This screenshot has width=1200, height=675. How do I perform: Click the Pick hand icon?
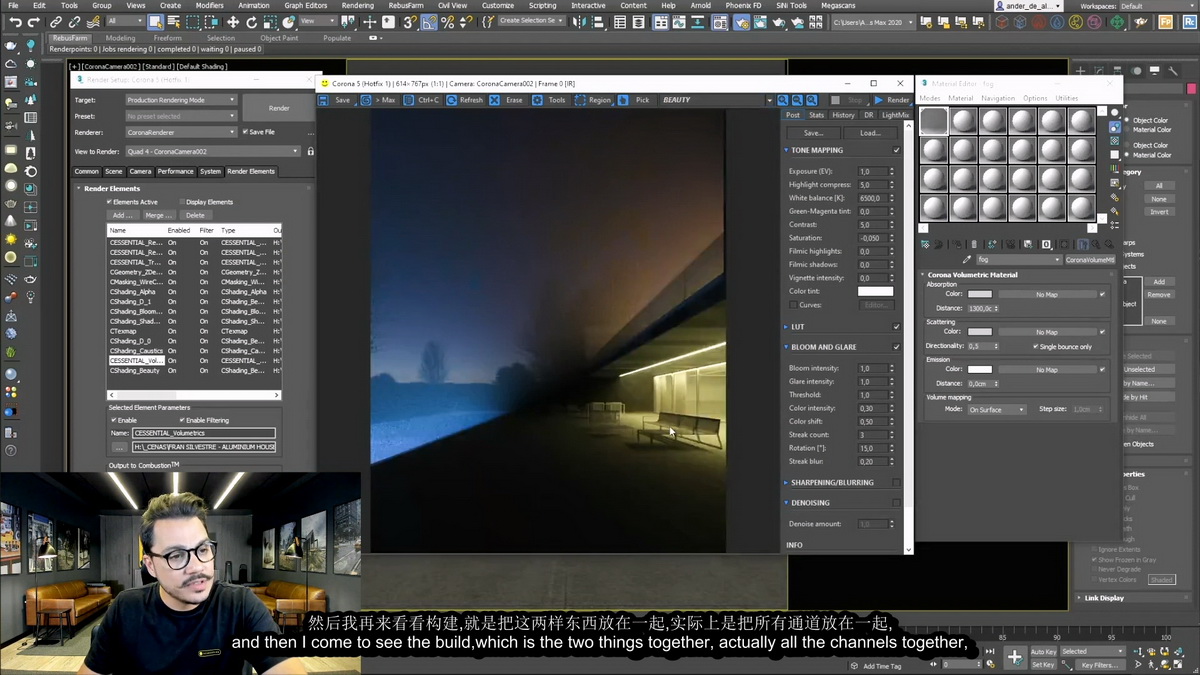point(623,100)
